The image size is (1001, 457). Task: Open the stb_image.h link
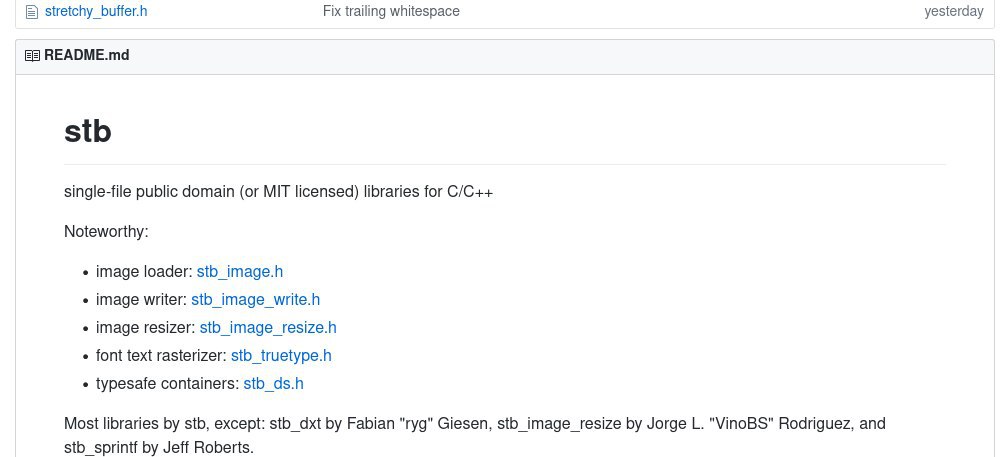[239, 272]
